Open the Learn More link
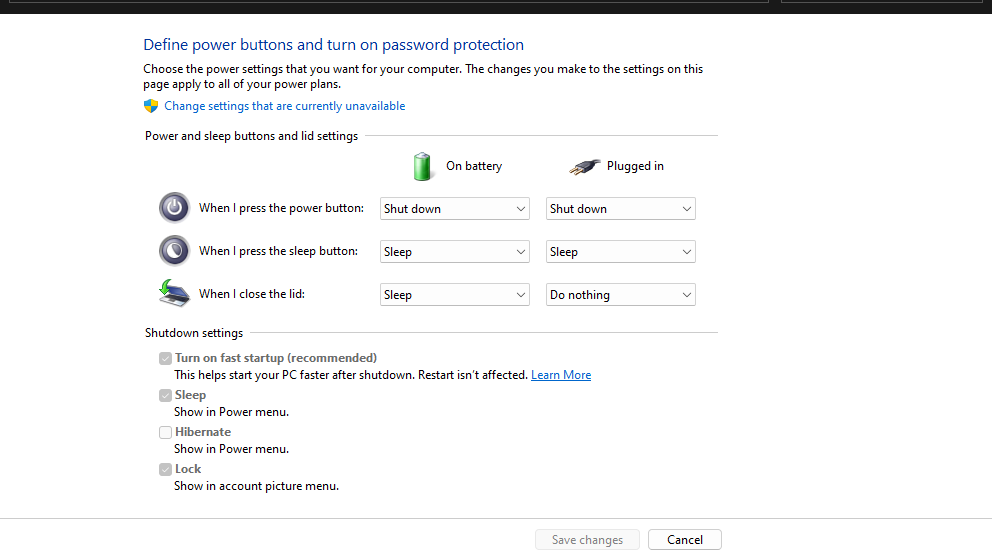This screenshot has width=992, height=554. point(561,375)
